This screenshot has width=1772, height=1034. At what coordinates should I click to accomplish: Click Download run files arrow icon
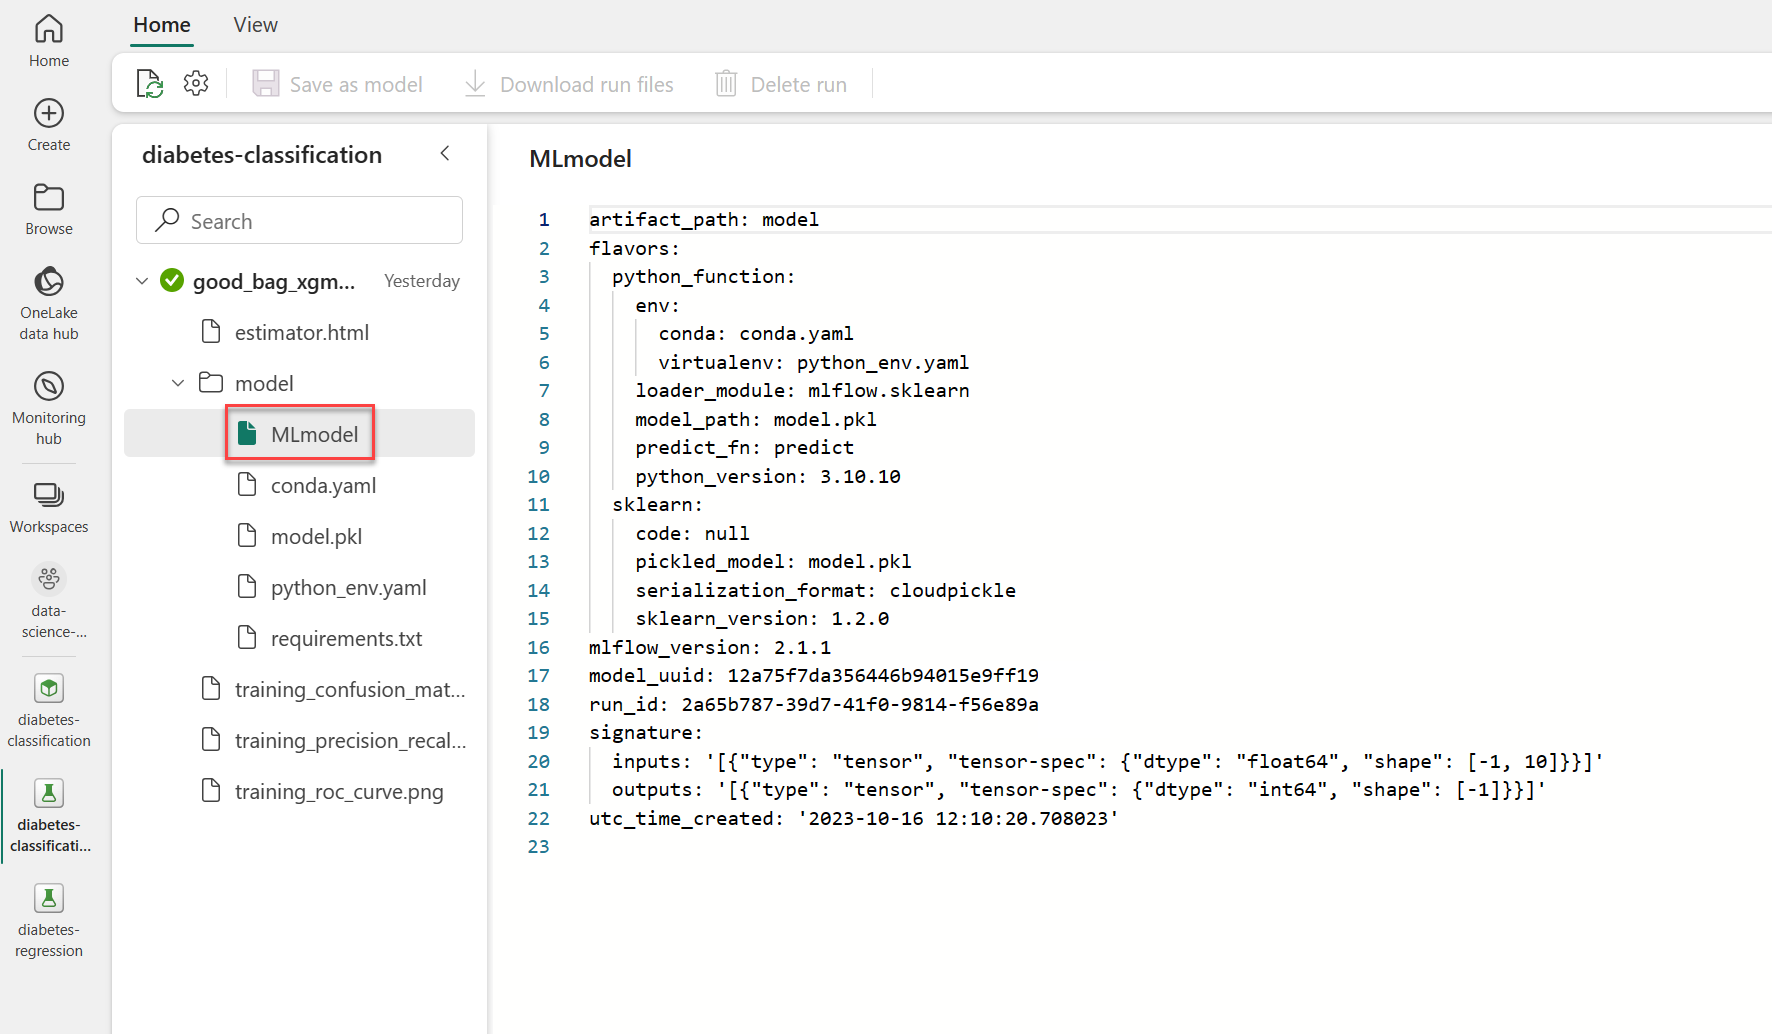coord(475,83)
